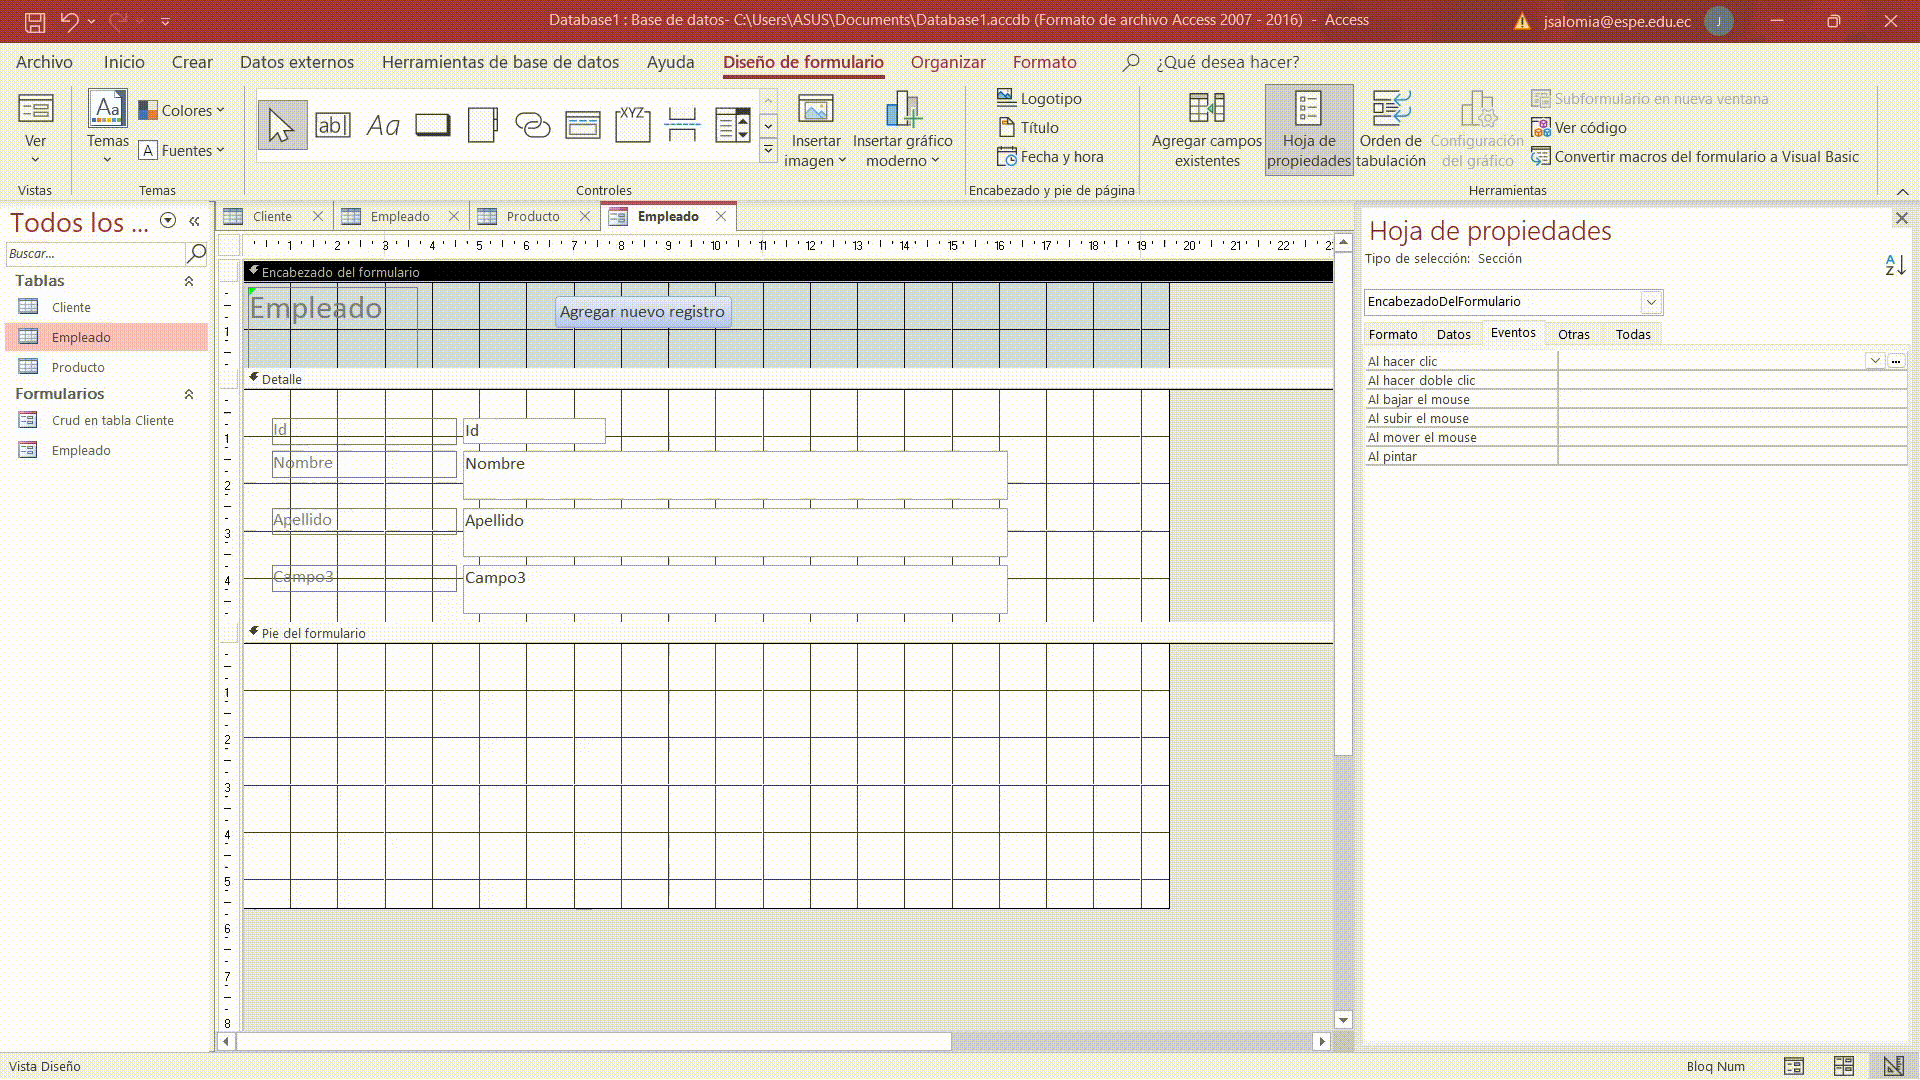Open the navigation pane category dropdown
Viewport: 1920px width, 1080px height.
(x=168, y=221)
